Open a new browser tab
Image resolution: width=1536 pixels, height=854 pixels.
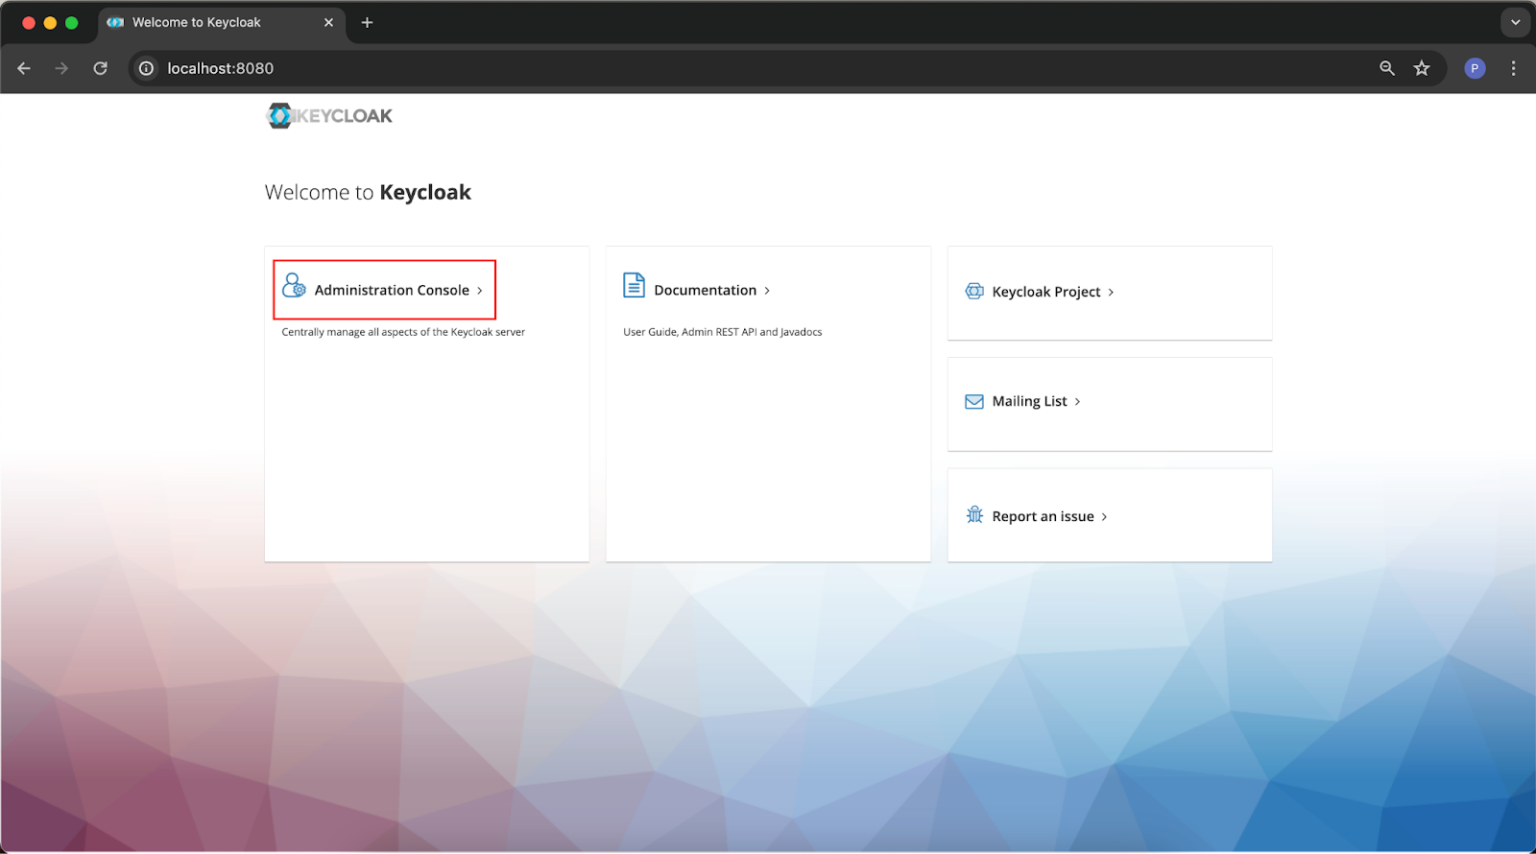367,21
